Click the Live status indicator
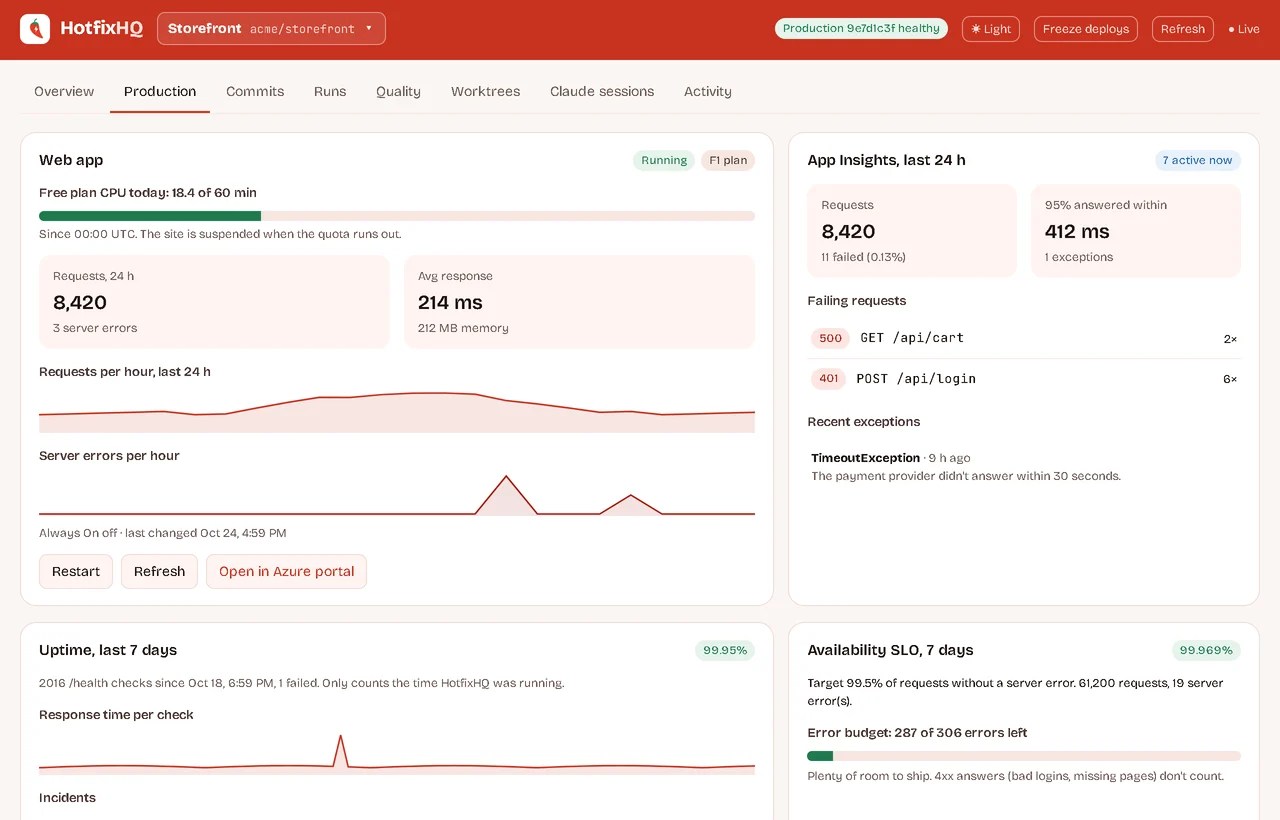This screenshot has height=820, width=1280. [1244, 29]
